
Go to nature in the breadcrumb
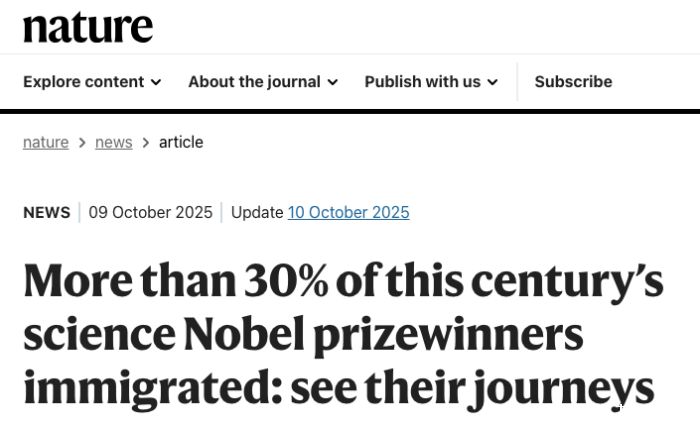pyautogui.click(x=46, y=142)
